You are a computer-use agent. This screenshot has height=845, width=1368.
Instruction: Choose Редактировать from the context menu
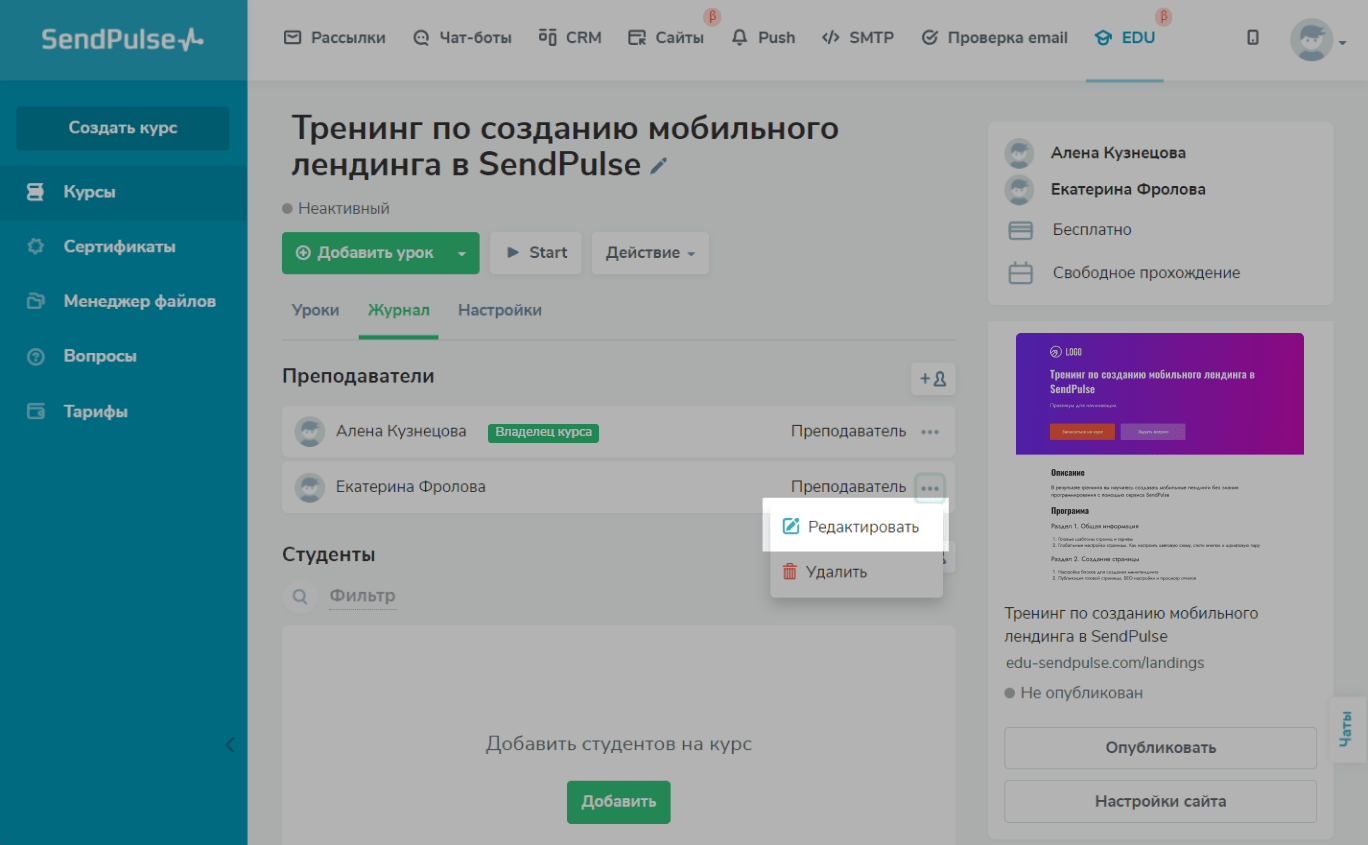(x=856, y=527)
